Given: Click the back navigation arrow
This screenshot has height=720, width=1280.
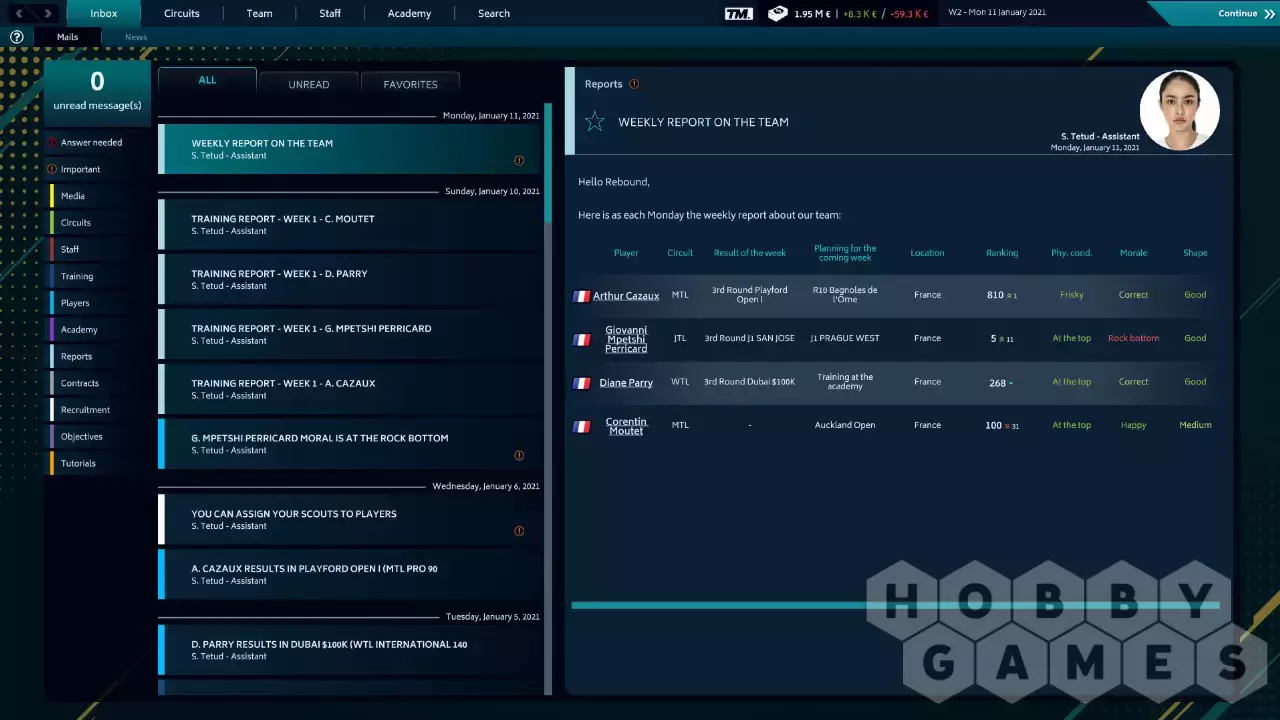Looking at the screenshot, I should [x=19, y=13].
